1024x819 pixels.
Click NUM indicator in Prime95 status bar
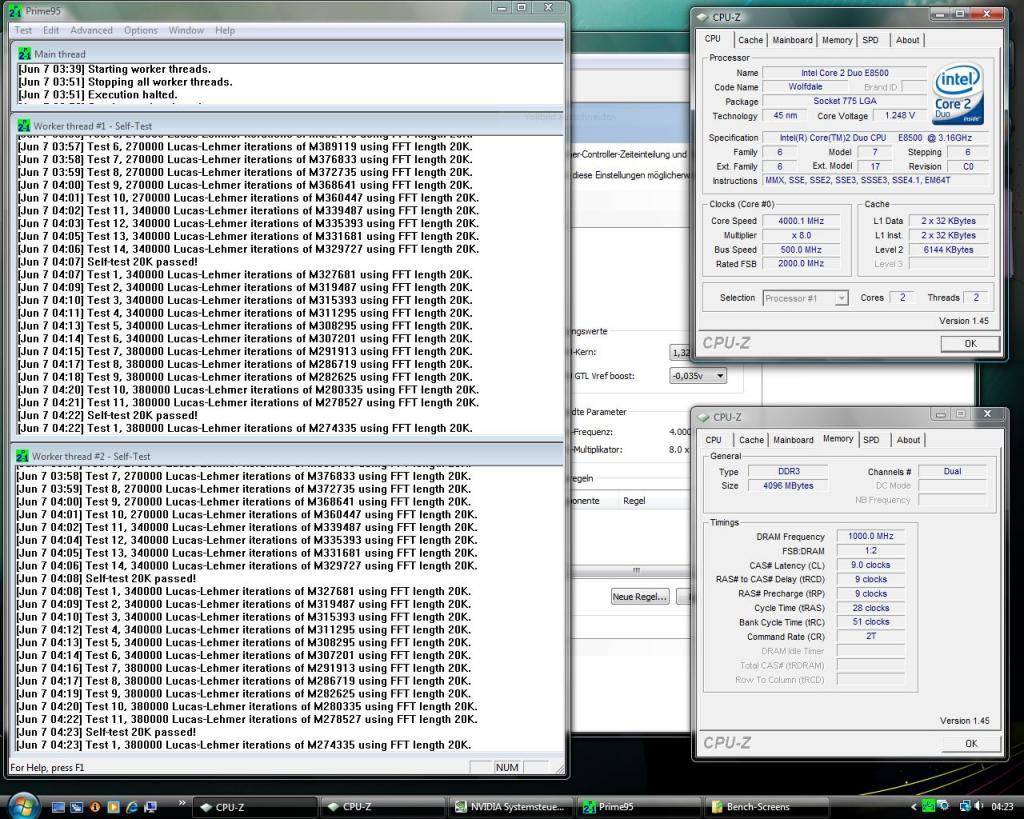click(507, 767)
